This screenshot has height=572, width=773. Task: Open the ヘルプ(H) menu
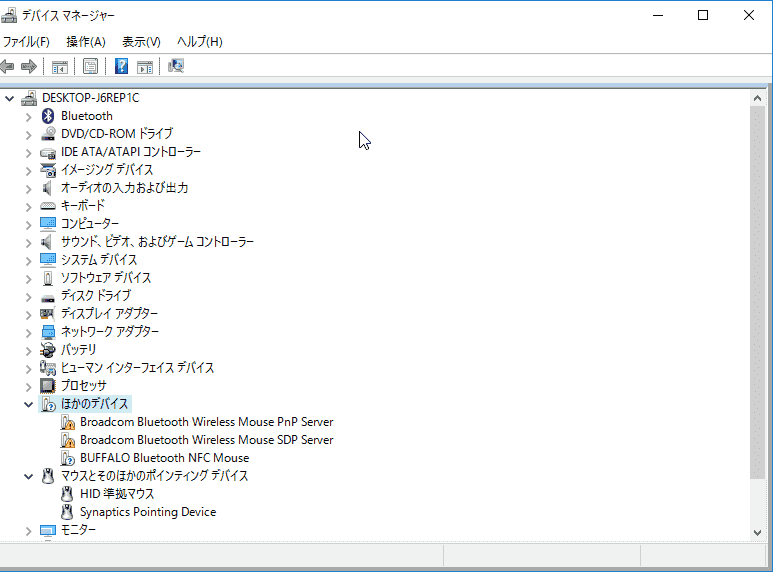(x=200, y=42)
